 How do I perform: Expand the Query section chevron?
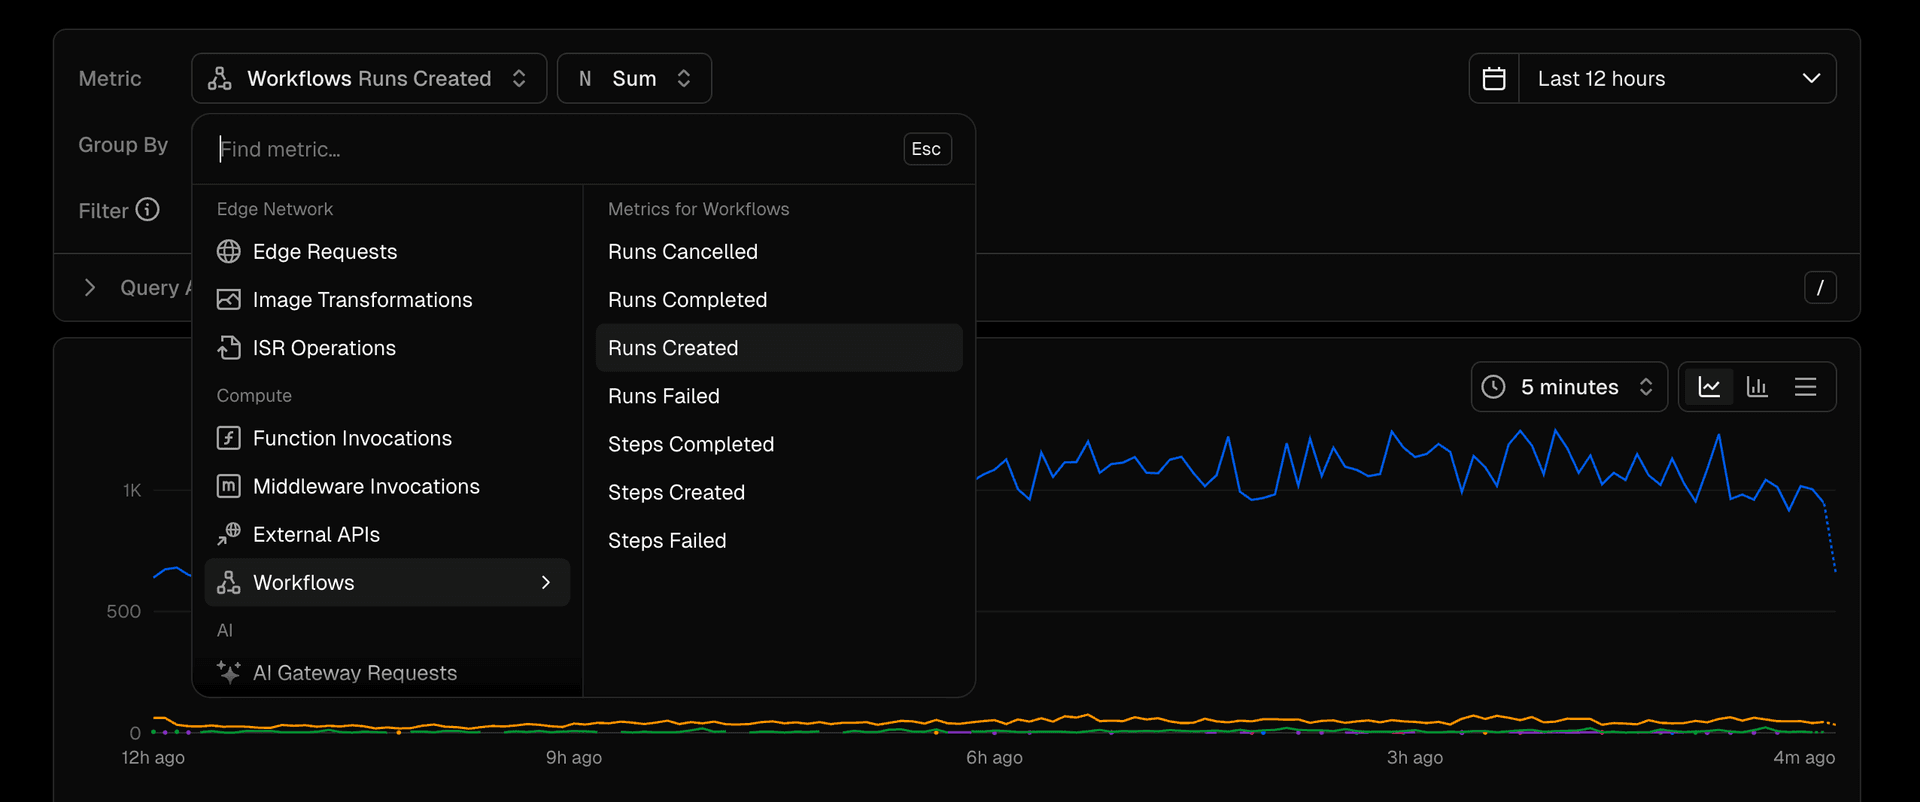[90, 288]
